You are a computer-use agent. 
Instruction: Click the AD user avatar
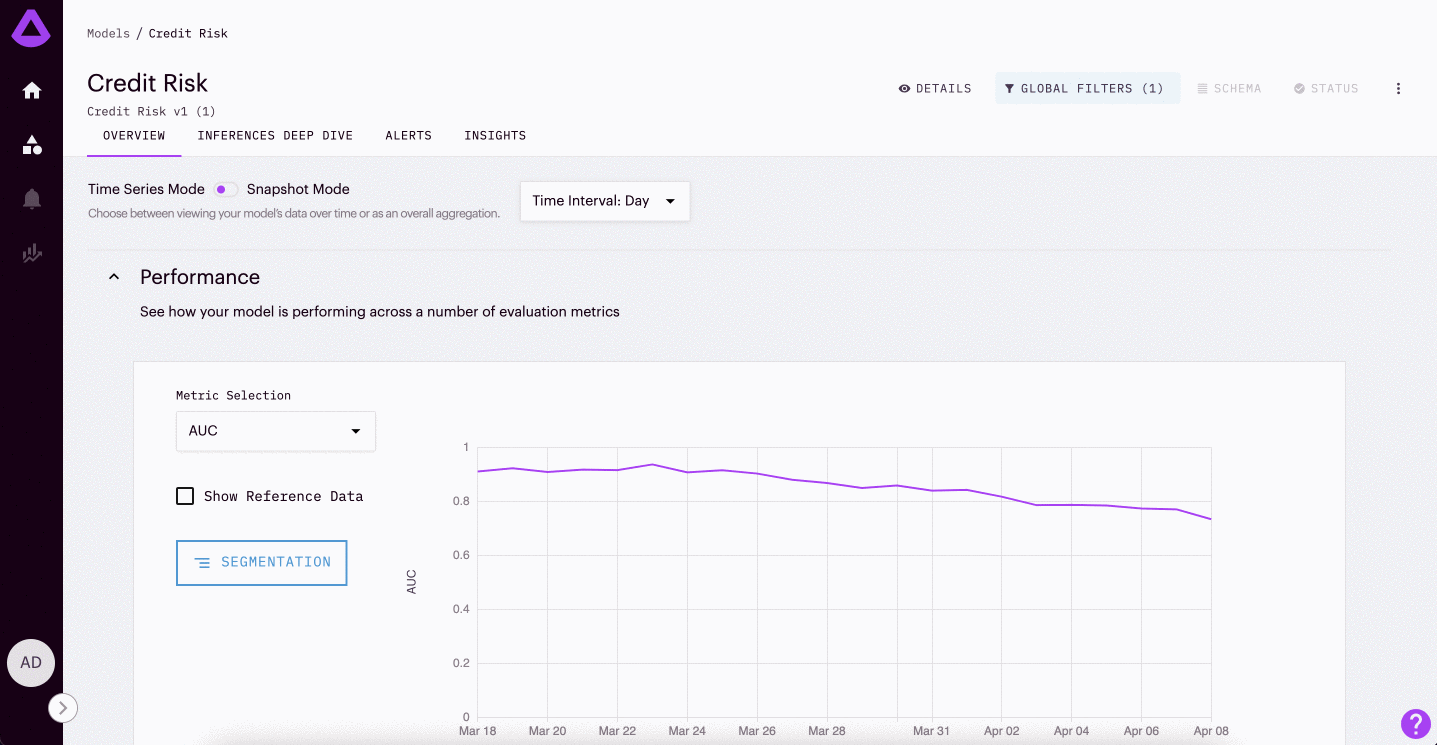tap(31, 663)
